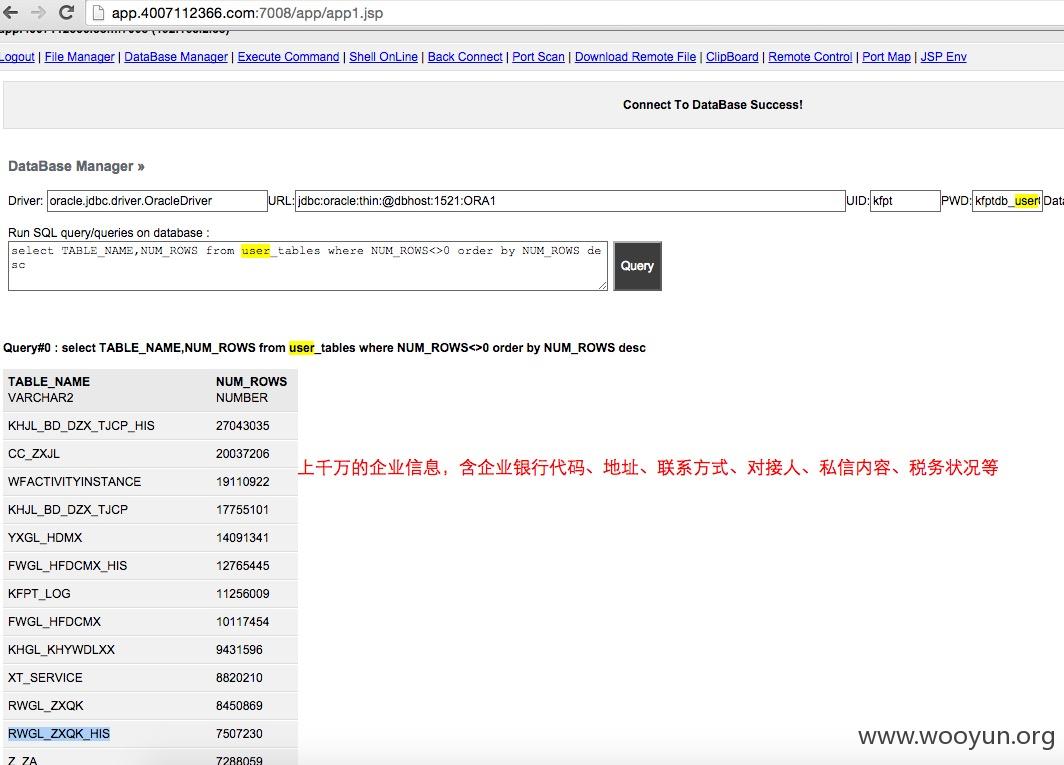The width and height of the screenshot is (1064, 765).
Task: Click row count 27043035
Action: [x=243, y=426]
